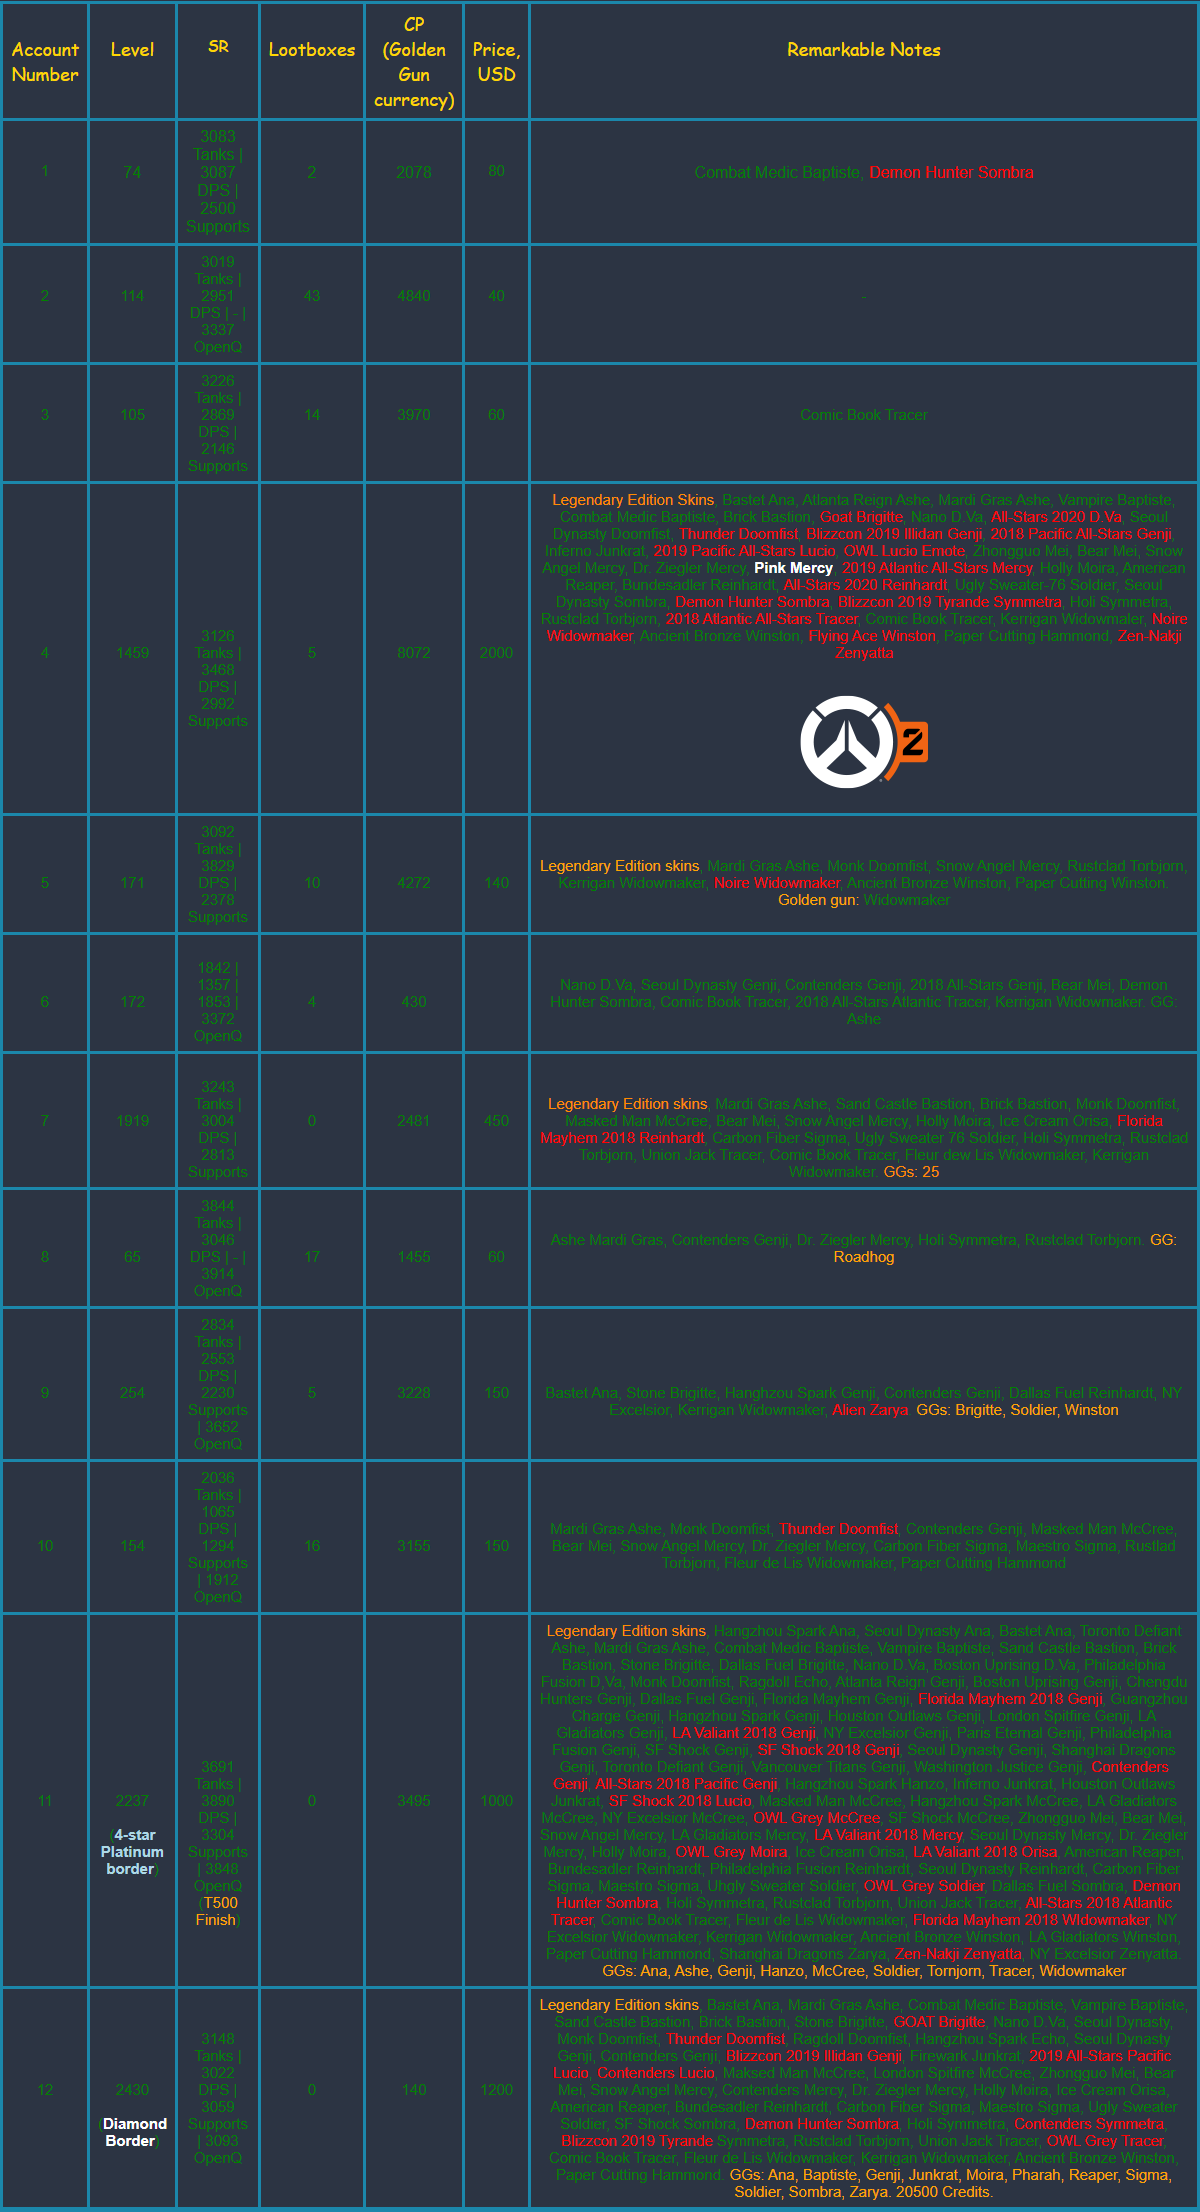Image resolution: width=1200 pixels, height=2212 pixels.
Task: Select level value '1459' for account 4
Action: coord(132,653)
